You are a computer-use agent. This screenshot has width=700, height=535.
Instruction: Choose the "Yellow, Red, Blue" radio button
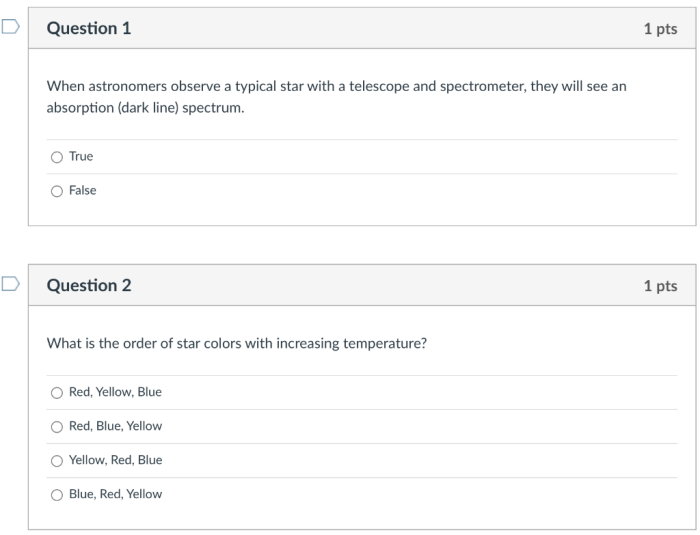57,460
